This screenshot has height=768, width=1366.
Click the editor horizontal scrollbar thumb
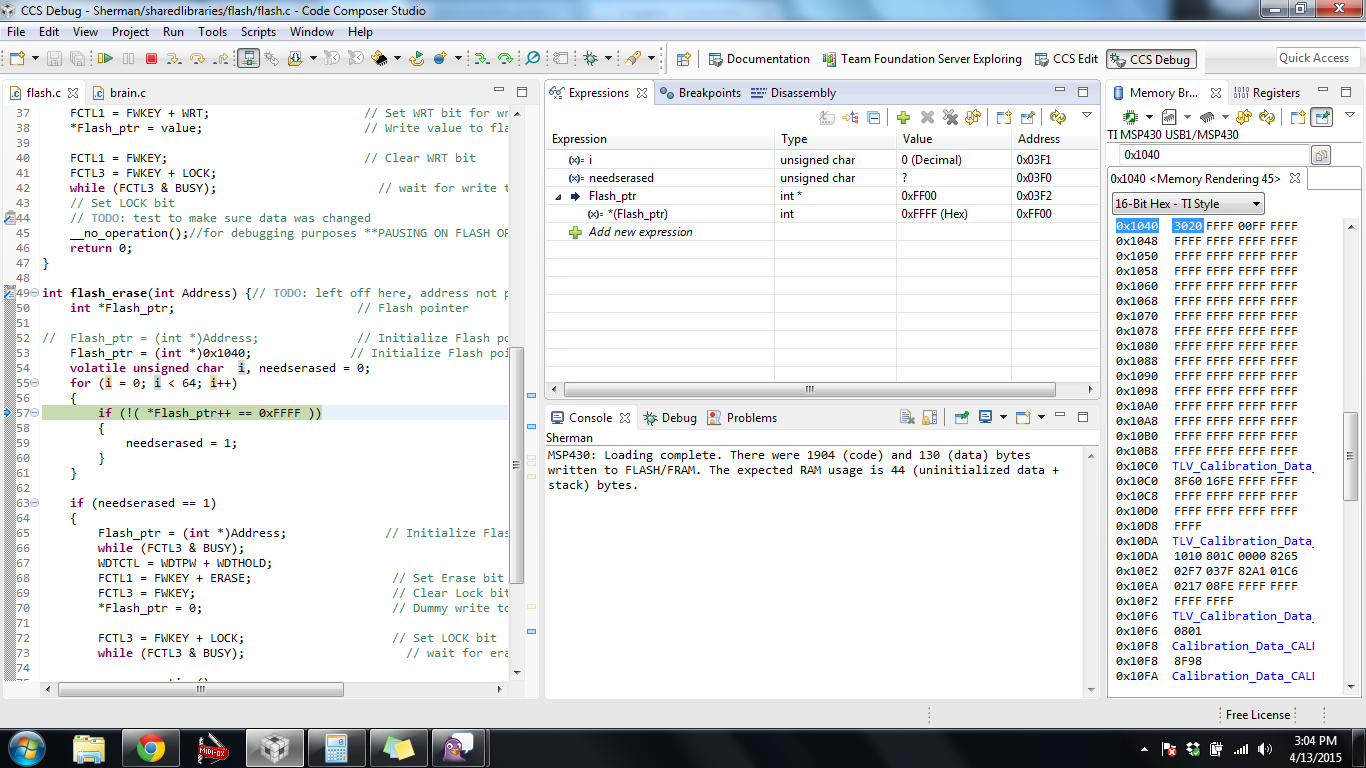click(201, 689)
